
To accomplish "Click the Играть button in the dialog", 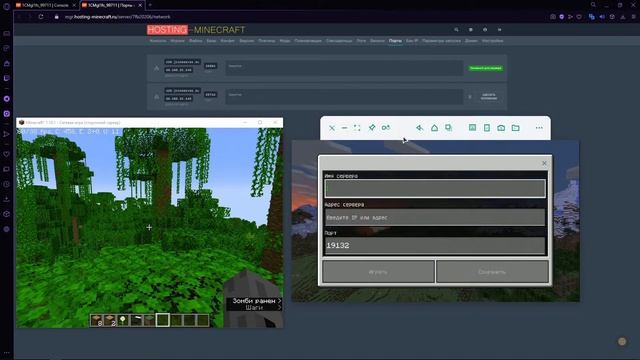I will point(378,271).
